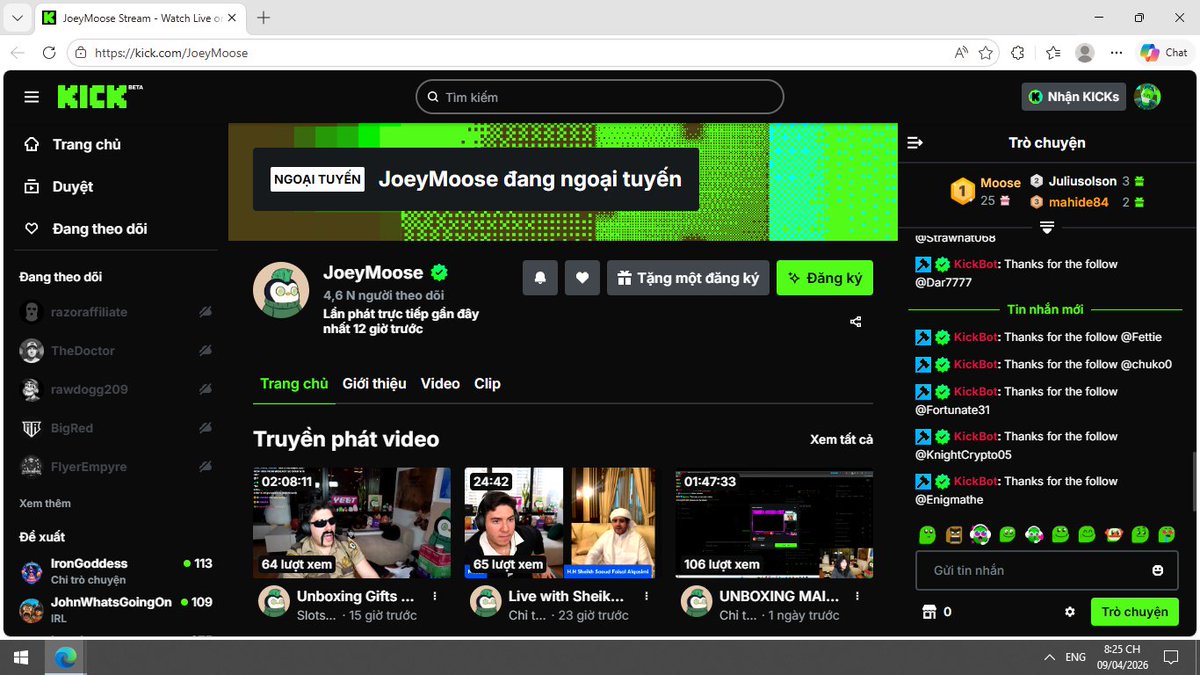Add page to favorites star icon
Image resolution: width=1200 pixels, height=675 pixels.
tap(986, 53)
